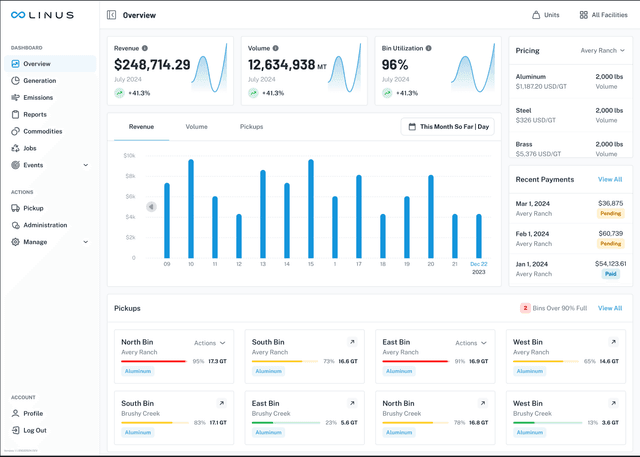This screenshot has height=457, width=640.
Task: Go to Commodities in sidebar
Action: point(42,131)
